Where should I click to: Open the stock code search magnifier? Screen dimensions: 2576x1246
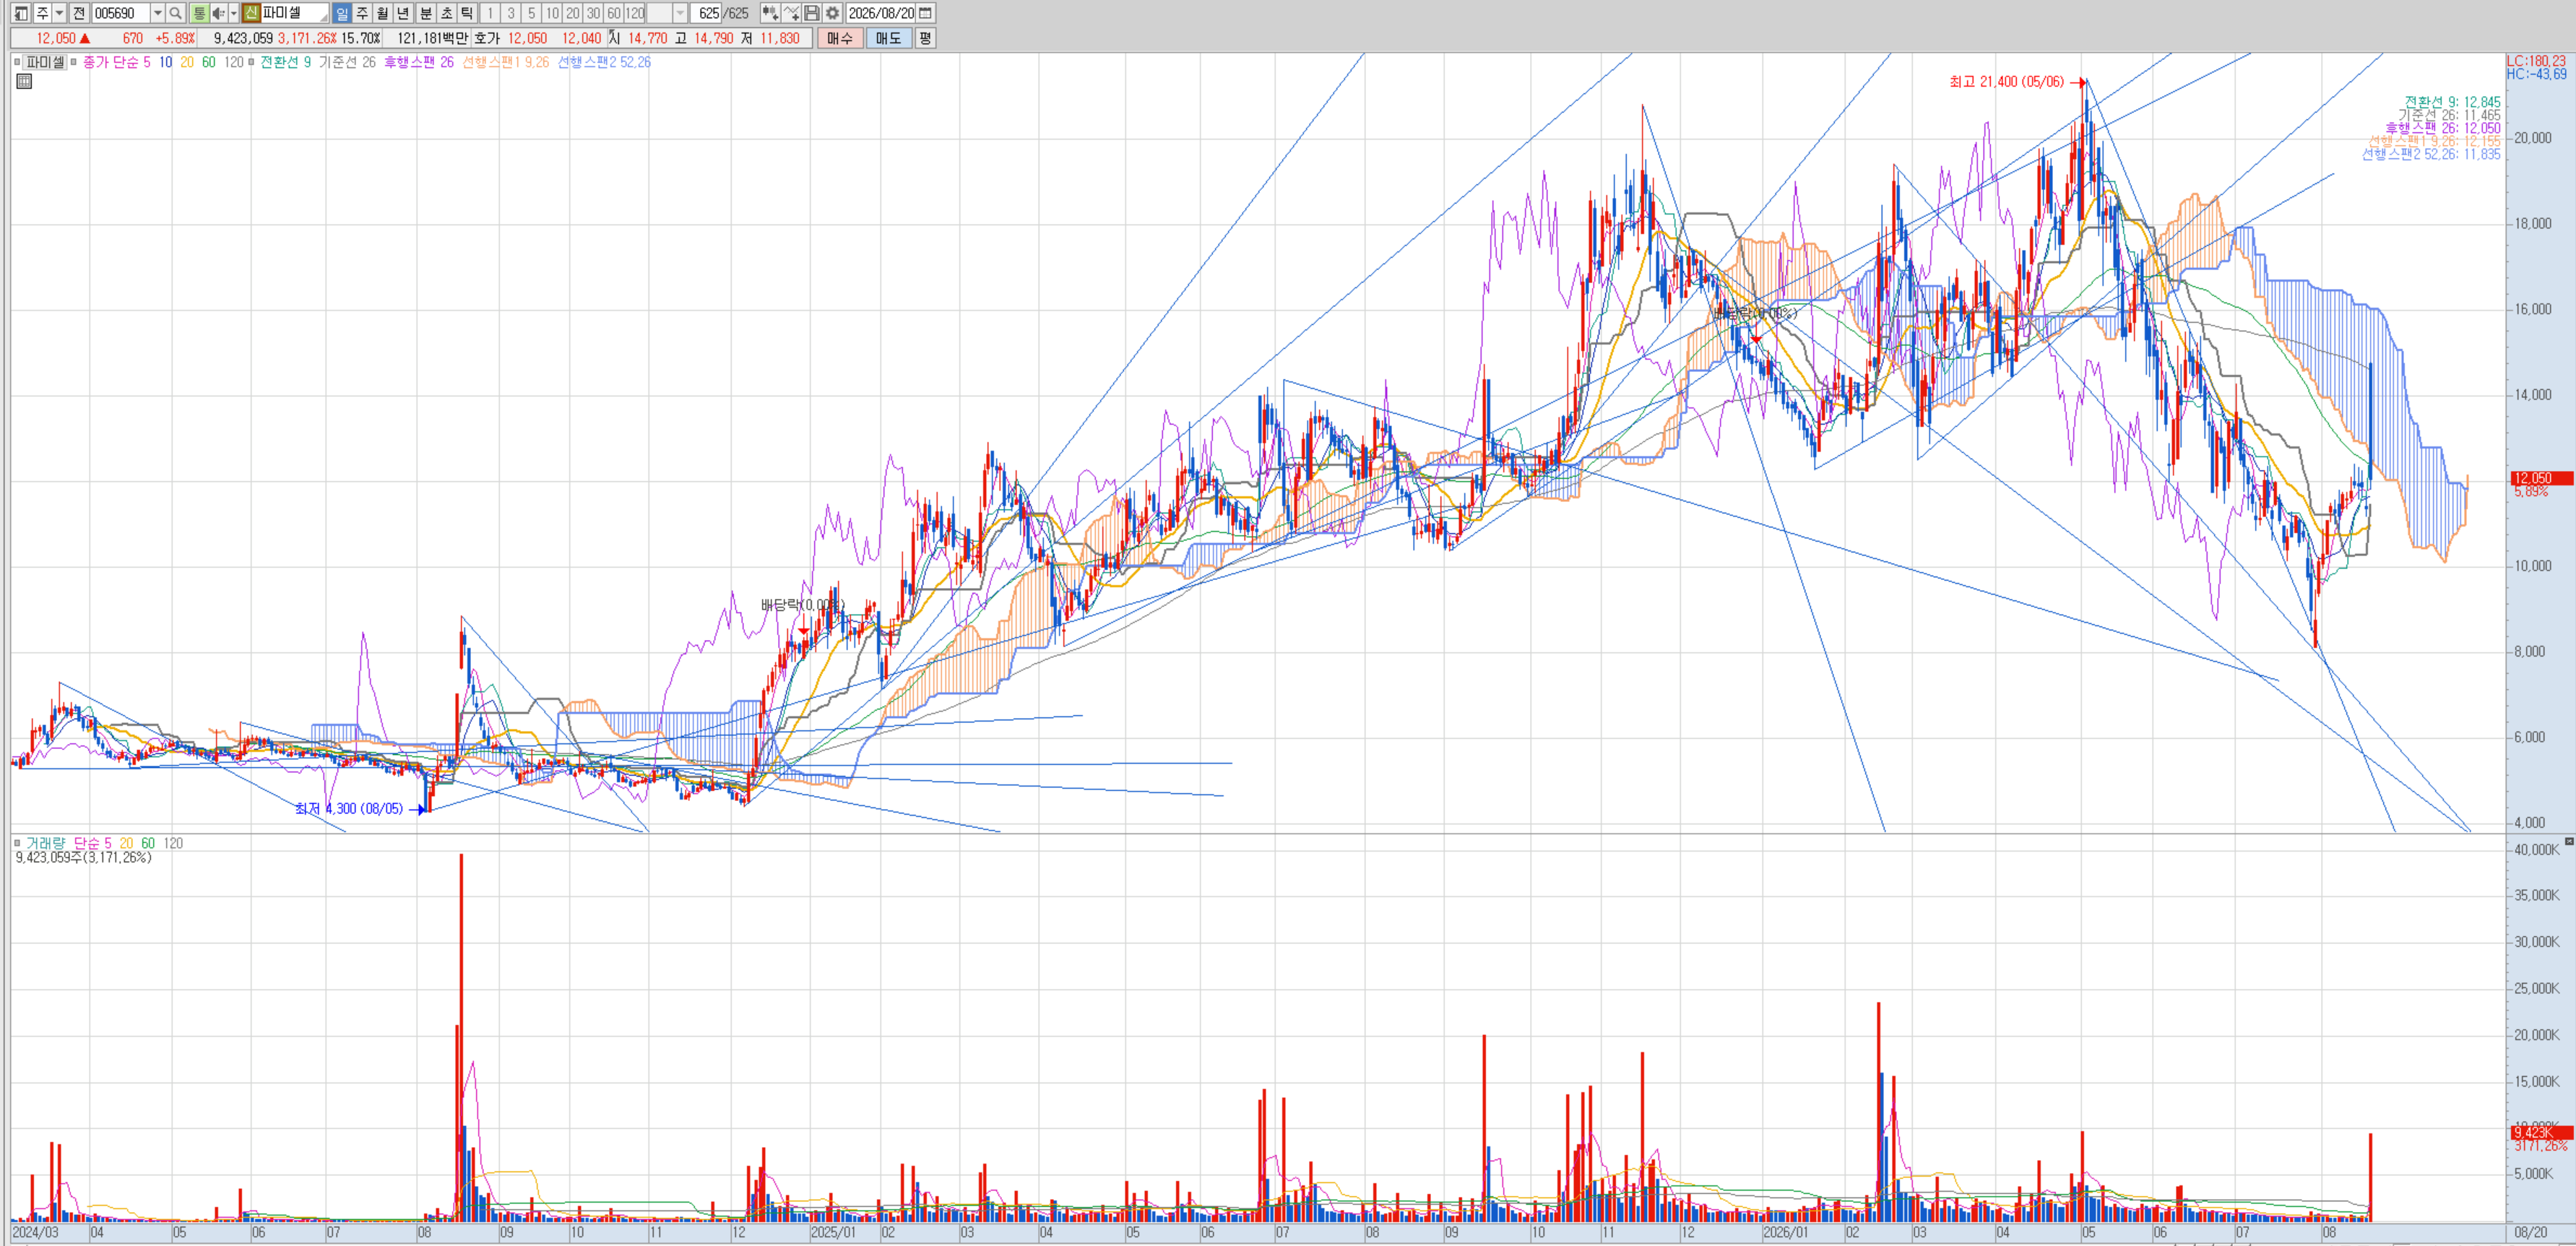click(175, 13)
